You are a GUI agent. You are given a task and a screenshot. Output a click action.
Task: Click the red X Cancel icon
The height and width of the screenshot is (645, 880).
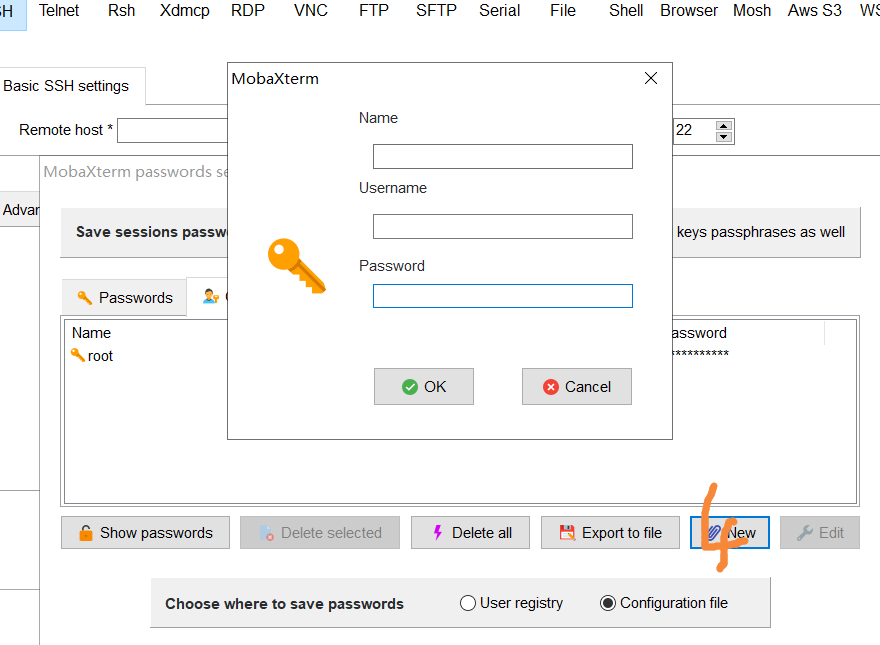coord(551,387)
